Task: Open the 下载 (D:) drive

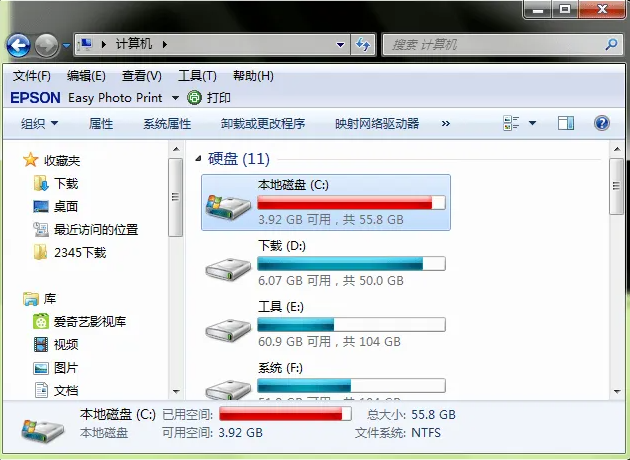Action: coord(325,263)
